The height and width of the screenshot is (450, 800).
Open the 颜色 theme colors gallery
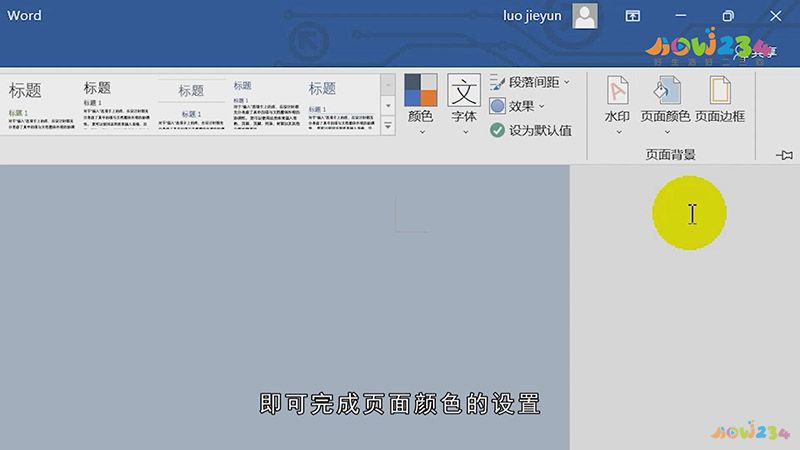pyautogui.click(x=420, y=105)
